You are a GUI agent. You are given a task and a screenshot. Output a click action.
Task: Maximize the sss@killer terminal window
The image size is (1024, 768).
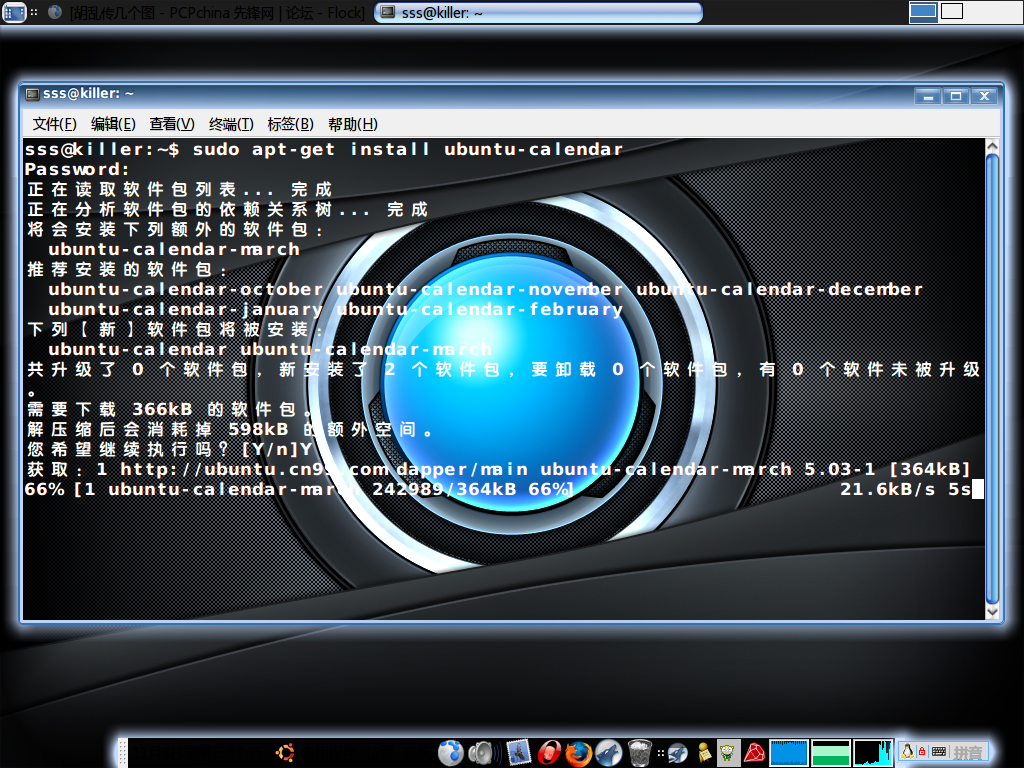click(x=956, y=97)
